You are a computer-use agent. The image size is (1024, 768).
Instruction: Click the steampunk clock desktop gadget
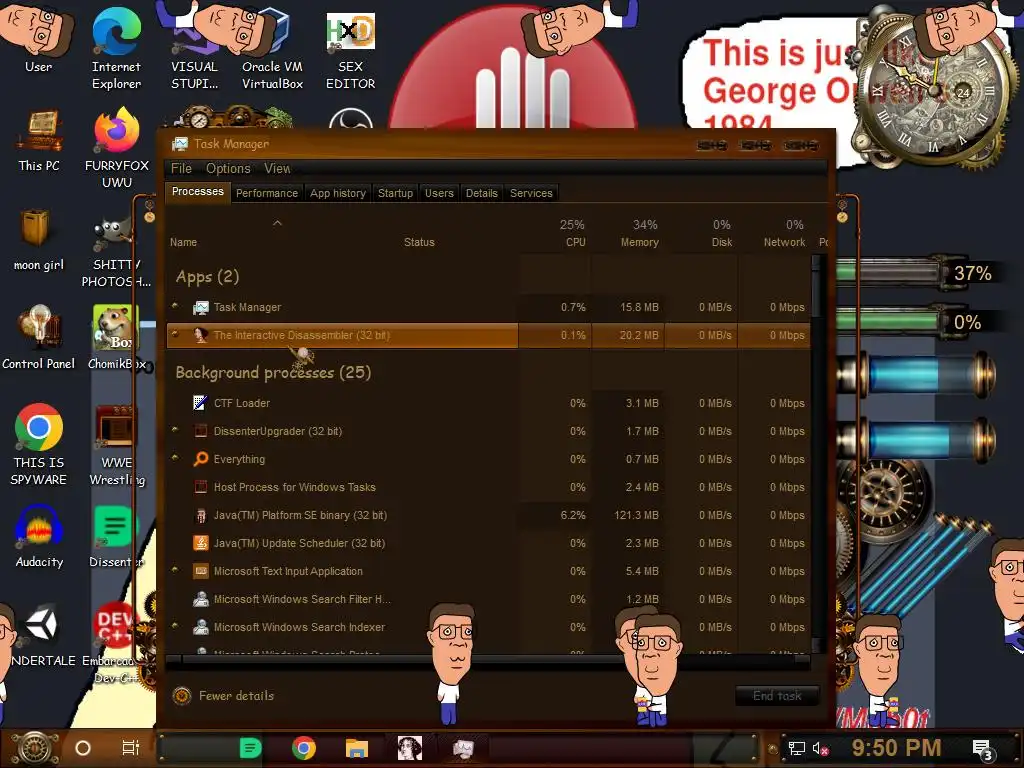[934, 91]
